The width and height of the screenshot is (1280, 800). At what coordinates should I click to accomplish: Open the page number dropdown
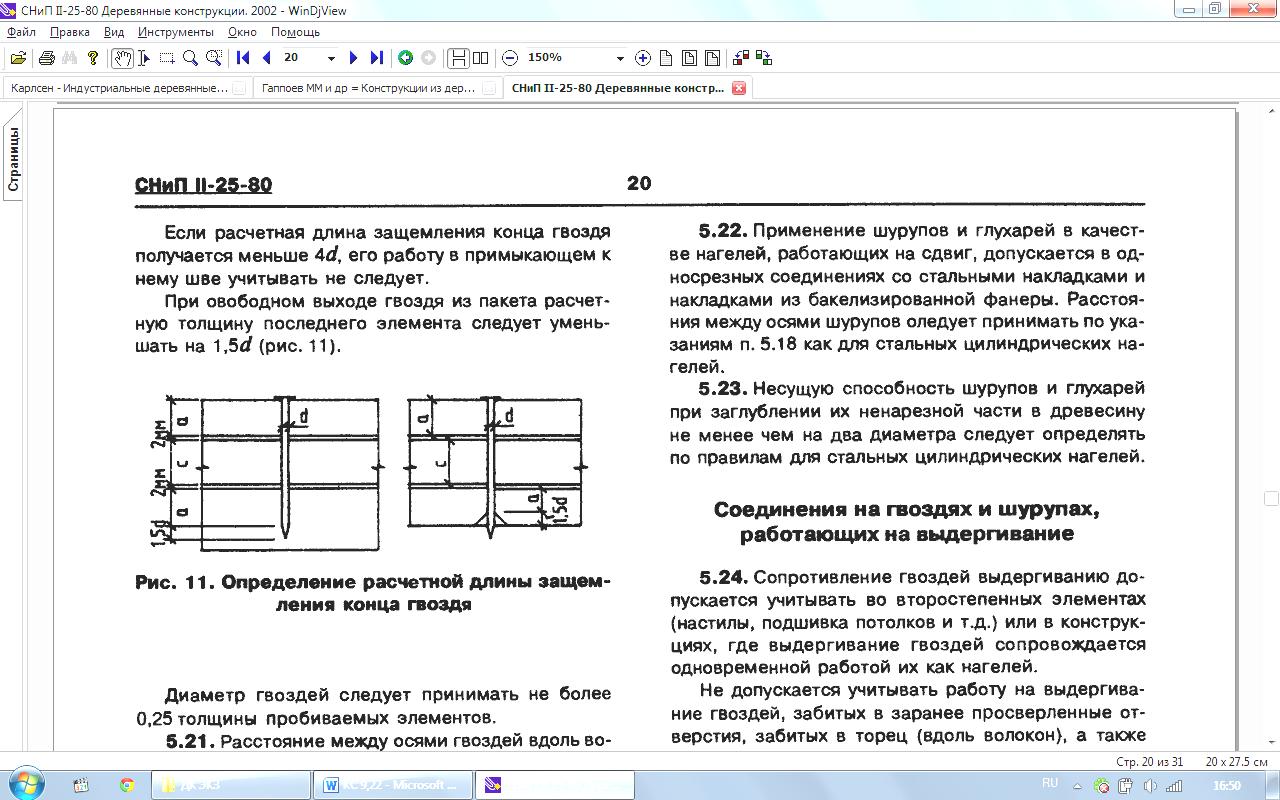tap(331, 58)
